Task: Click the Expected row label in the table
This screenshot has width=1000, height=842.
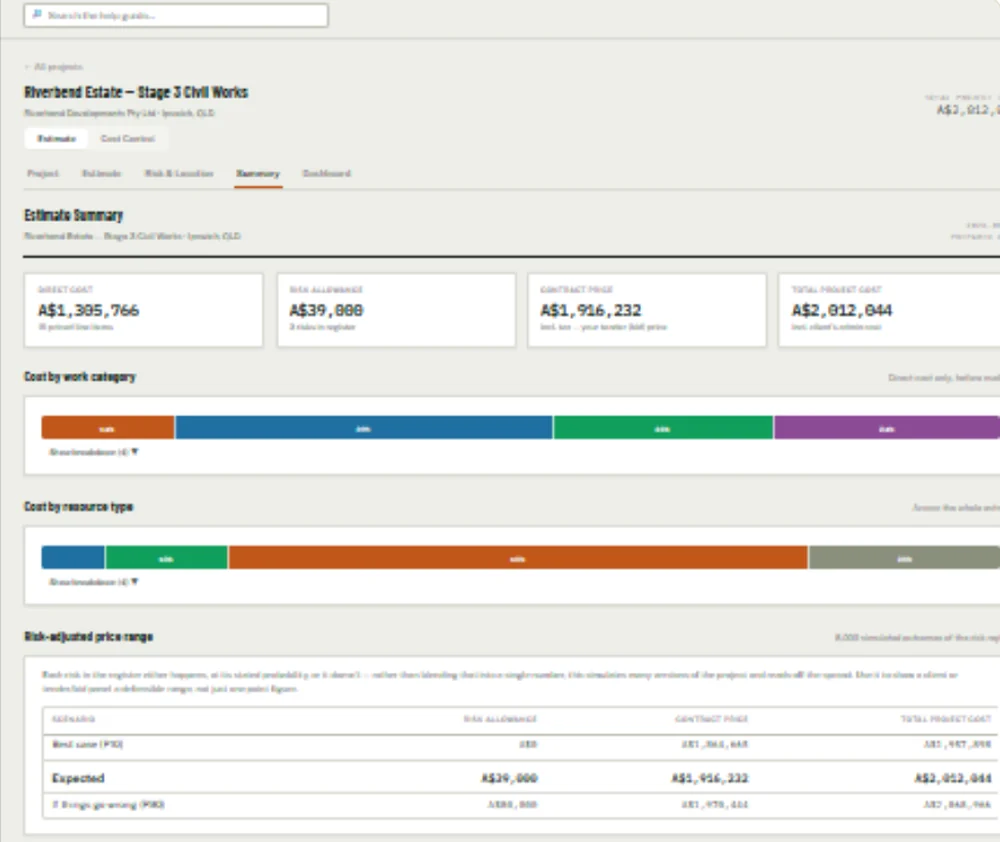Action: coord(78,778)
